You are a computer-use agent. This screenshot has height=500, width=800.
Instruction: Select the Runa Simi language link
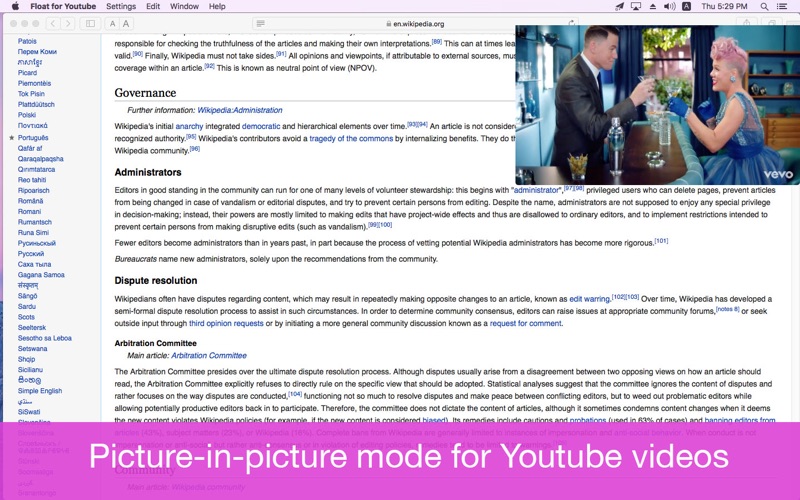click(33, 233)
